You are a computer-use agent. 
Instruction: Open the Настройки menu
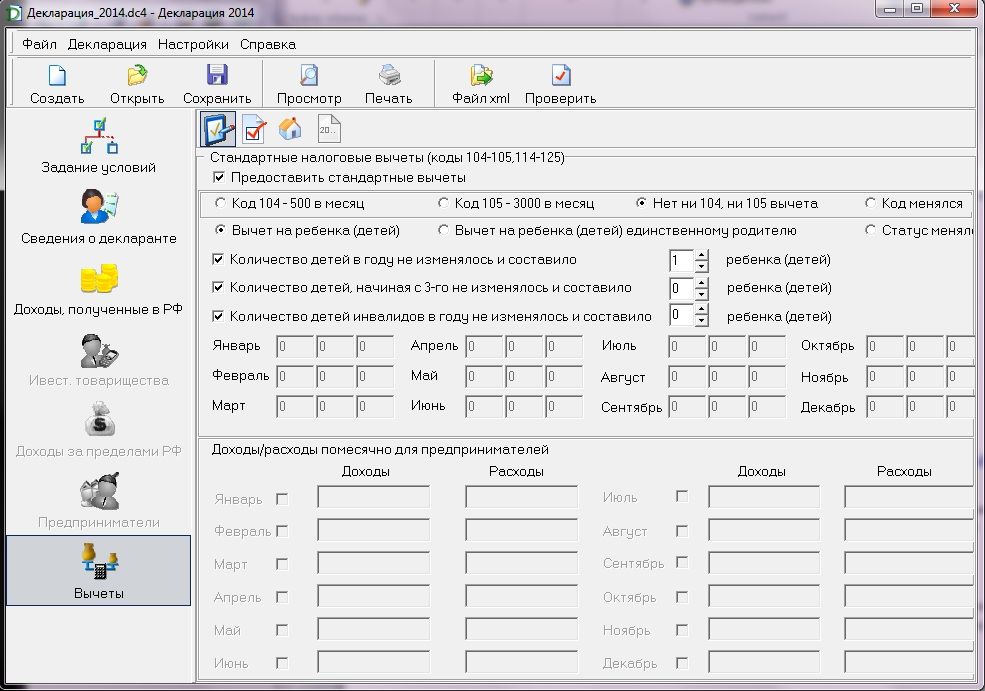tap(193, 44)
